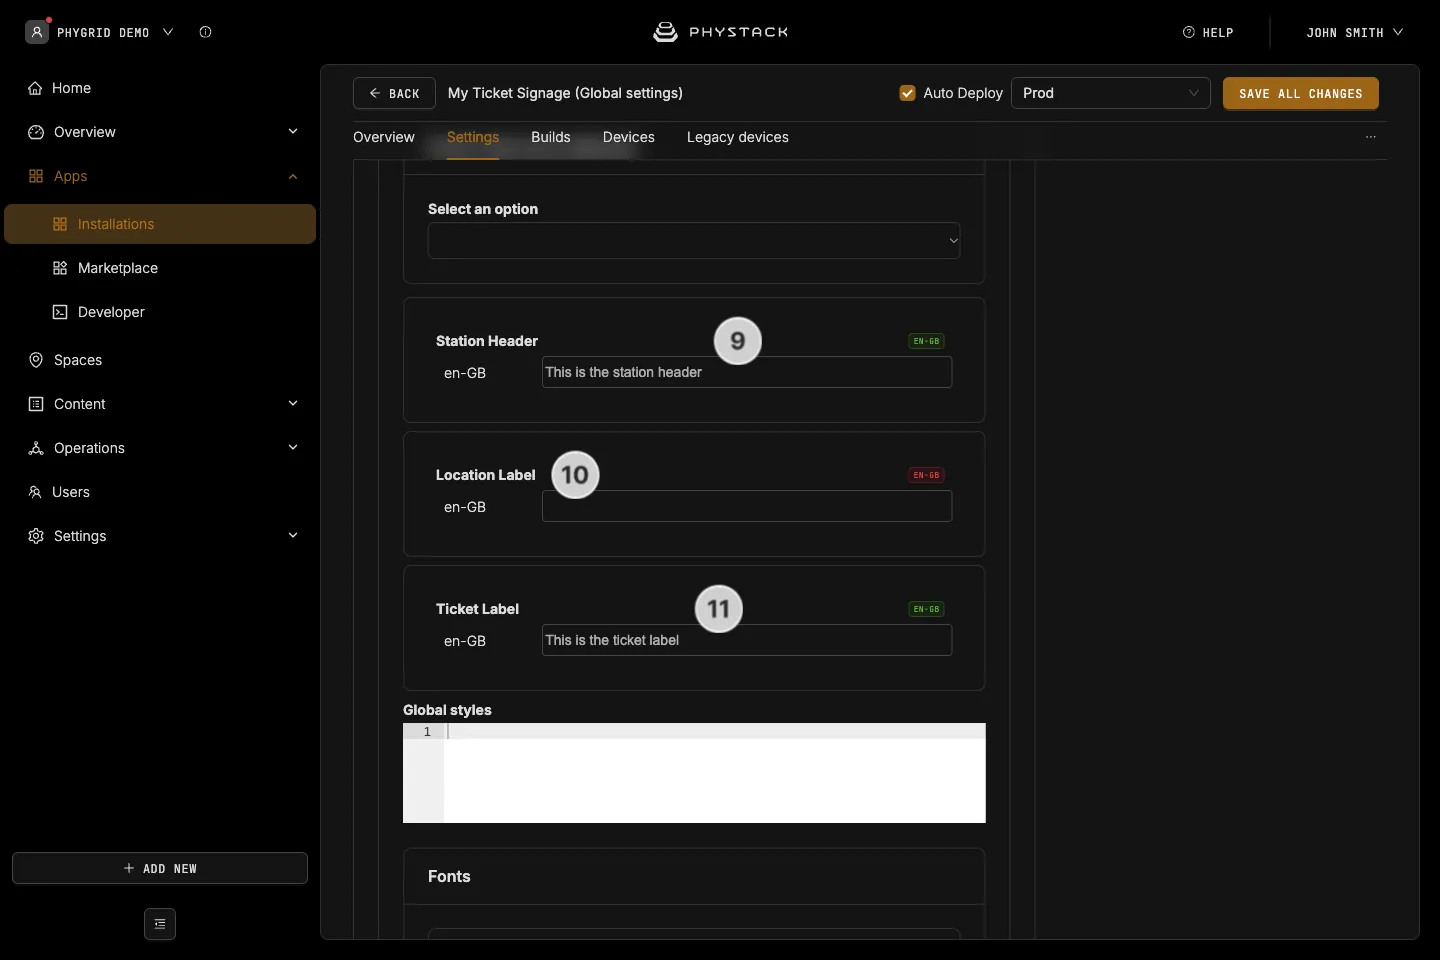This screenshot has width=1440, height=960.
Task: Switch to the Legacy devices tab
Action: [738, 137]
